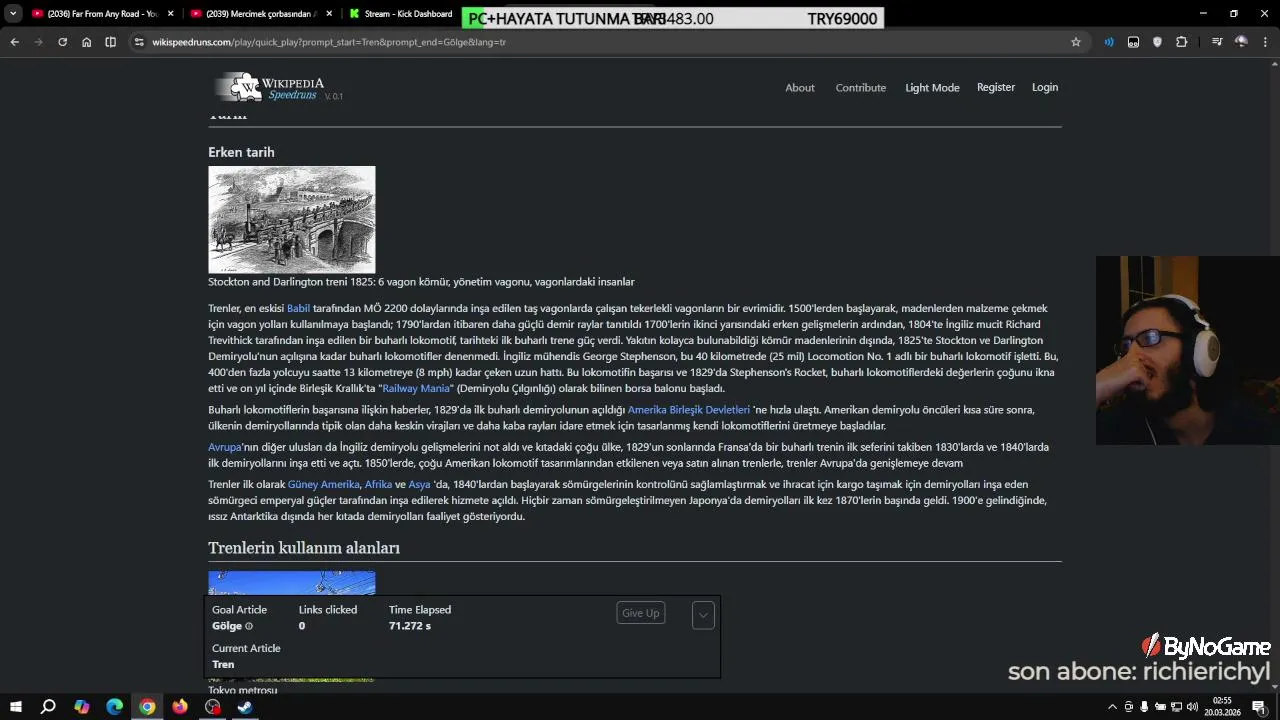Open the volume control in tray

(1192, 707)
